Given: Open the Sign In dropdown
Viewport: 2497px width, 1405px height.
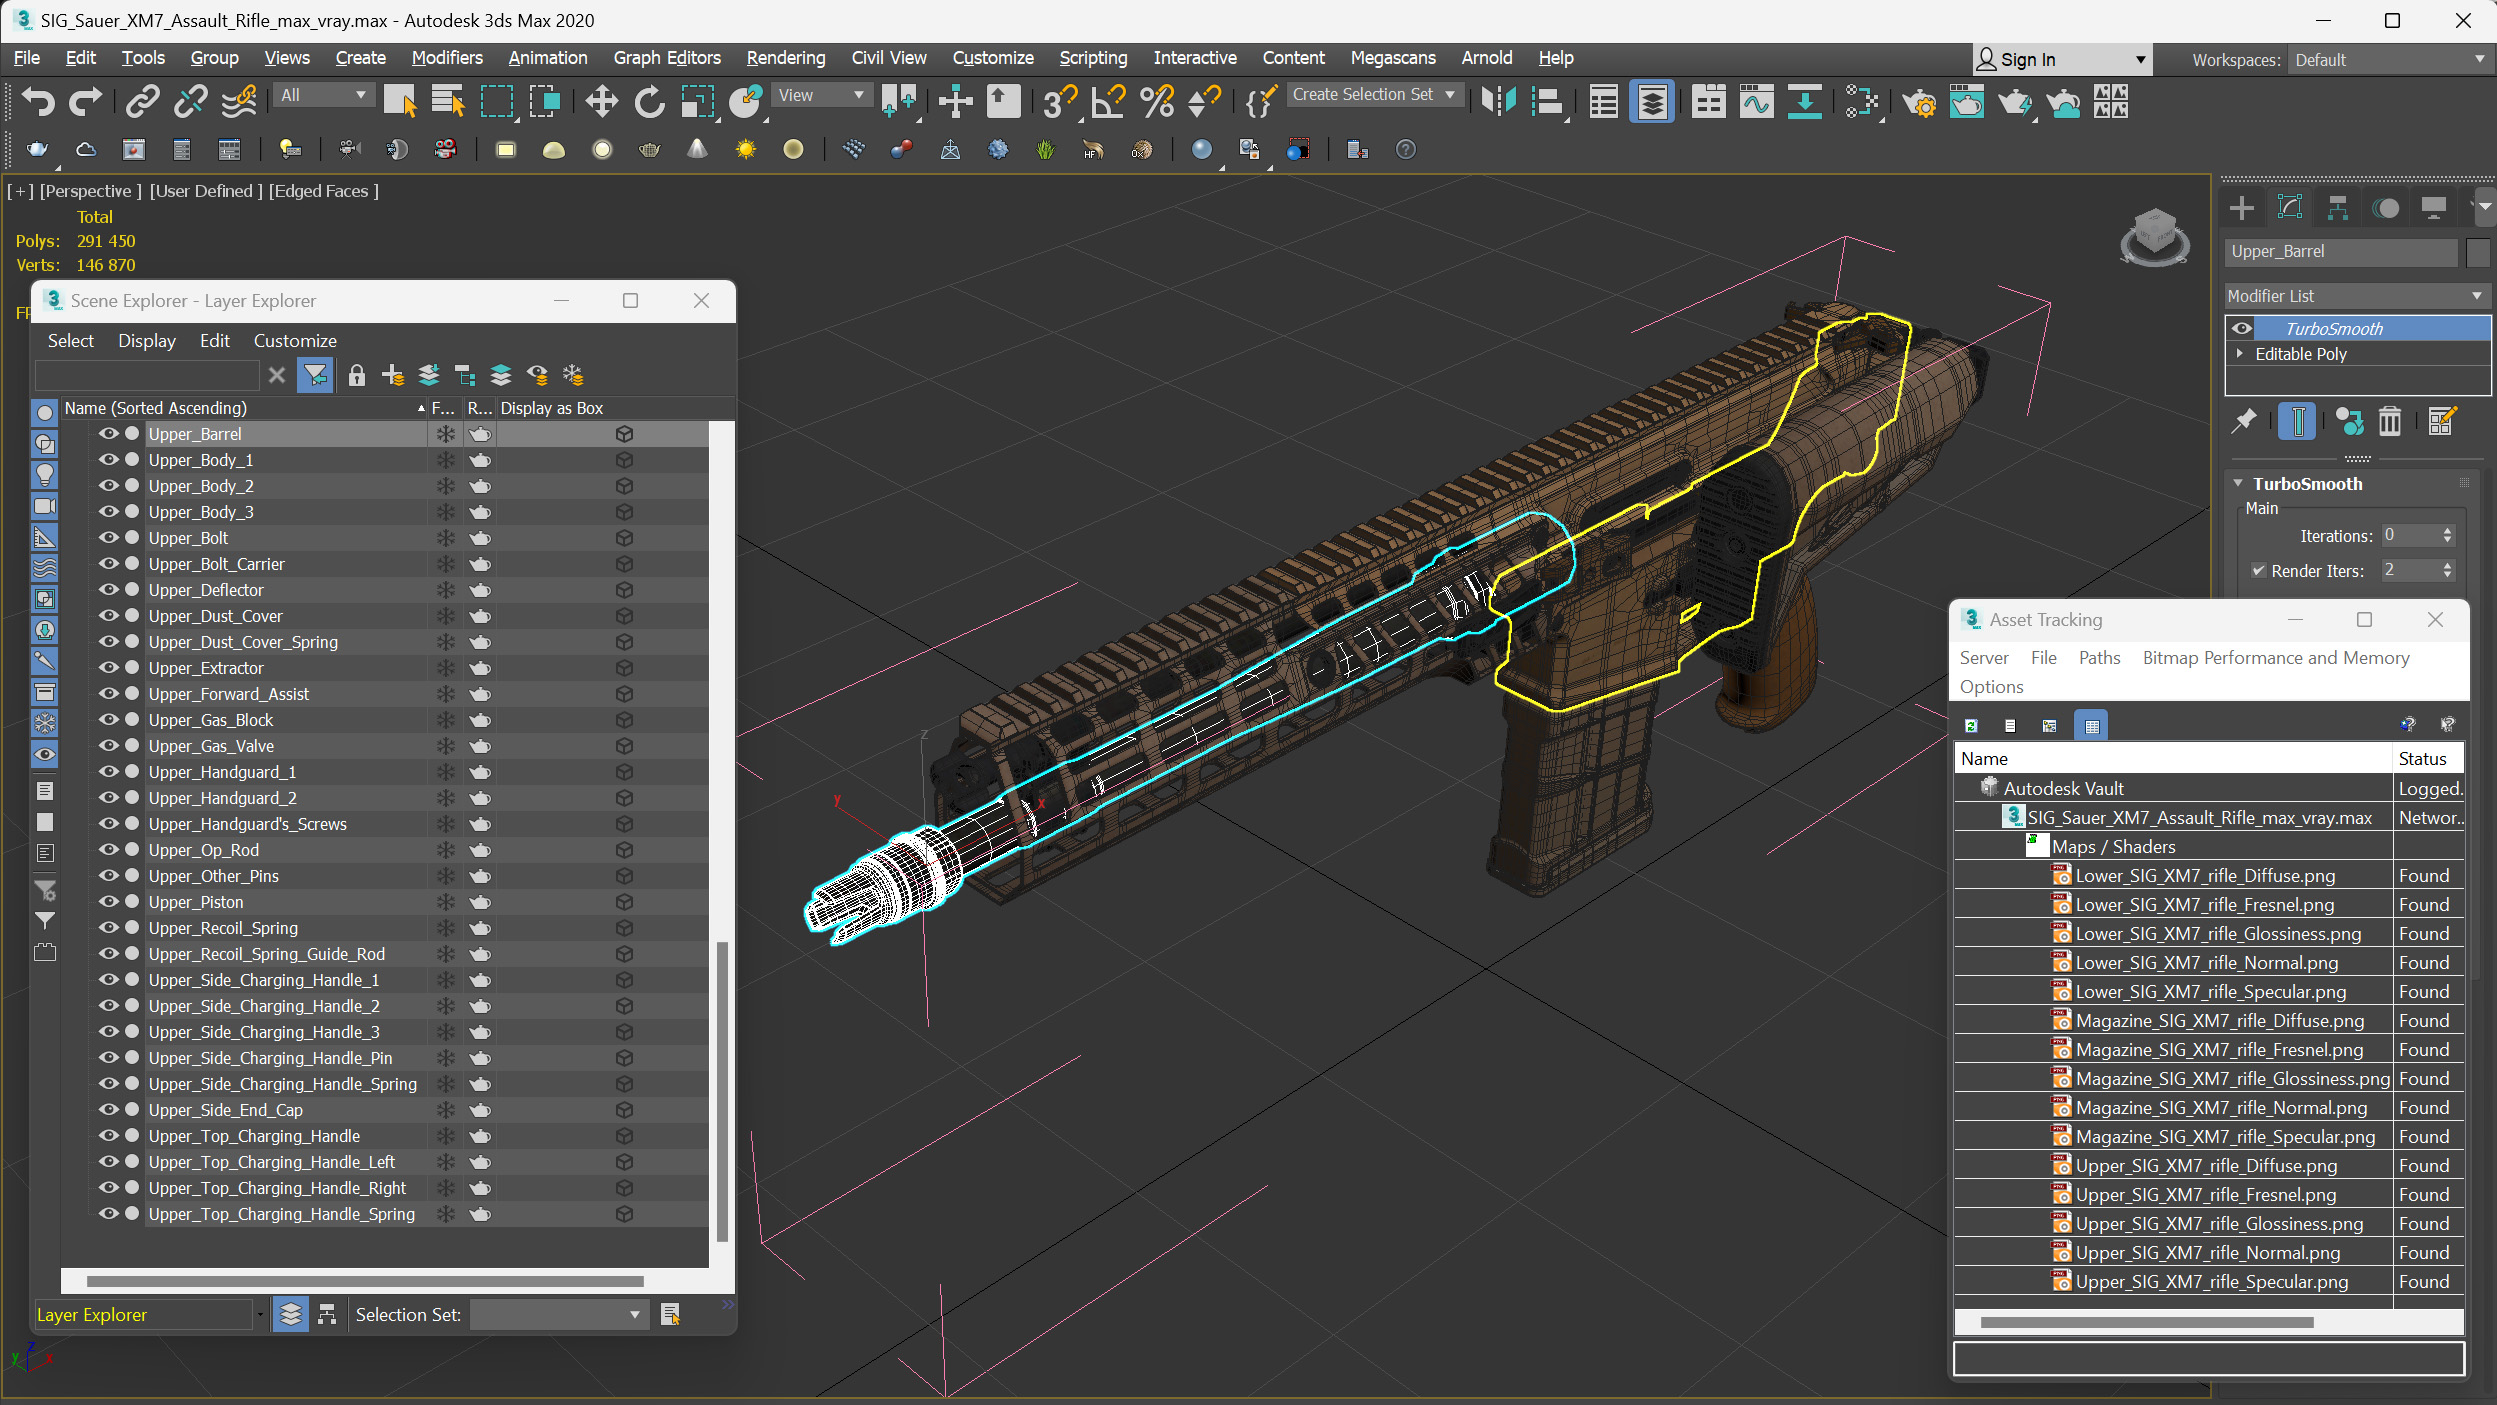Looking at the screenshot, I should 2062,60.
